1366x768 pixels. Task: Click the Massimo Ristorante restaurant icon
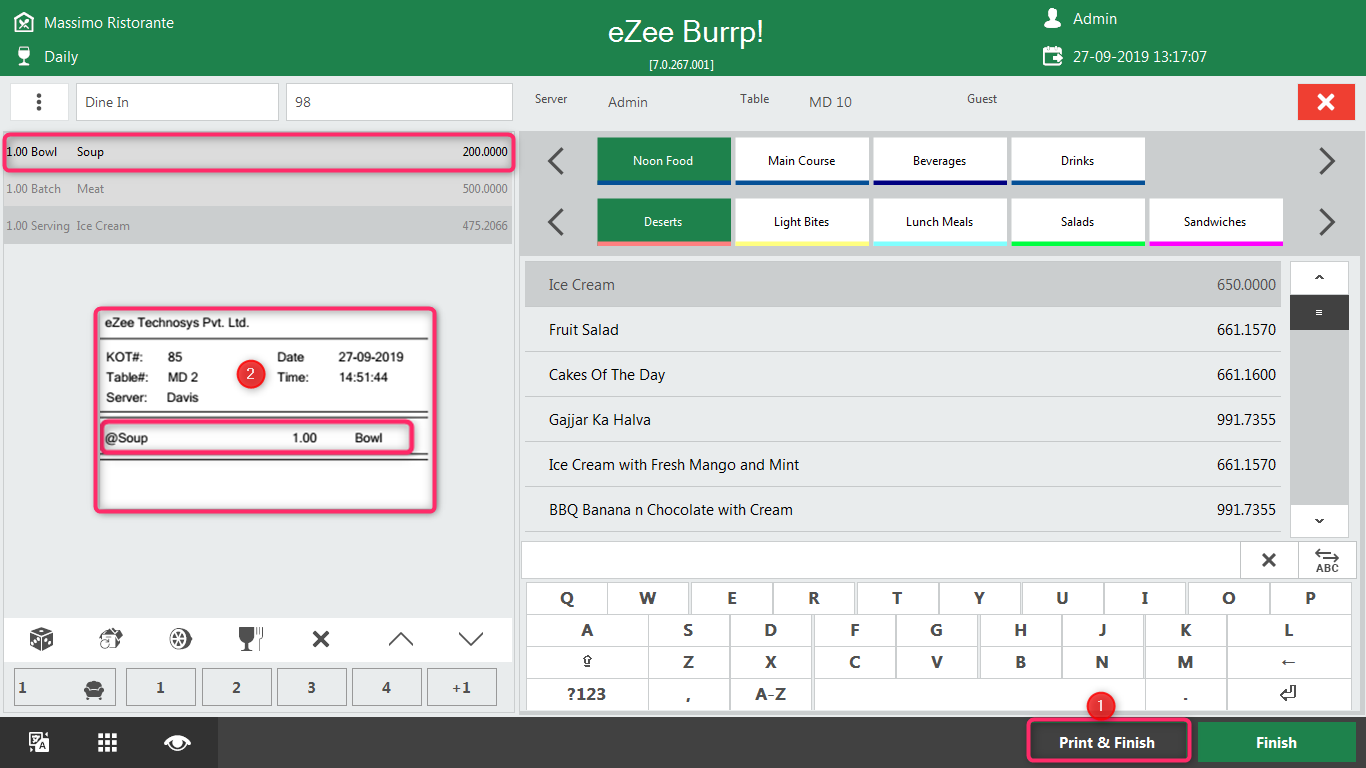24,21
